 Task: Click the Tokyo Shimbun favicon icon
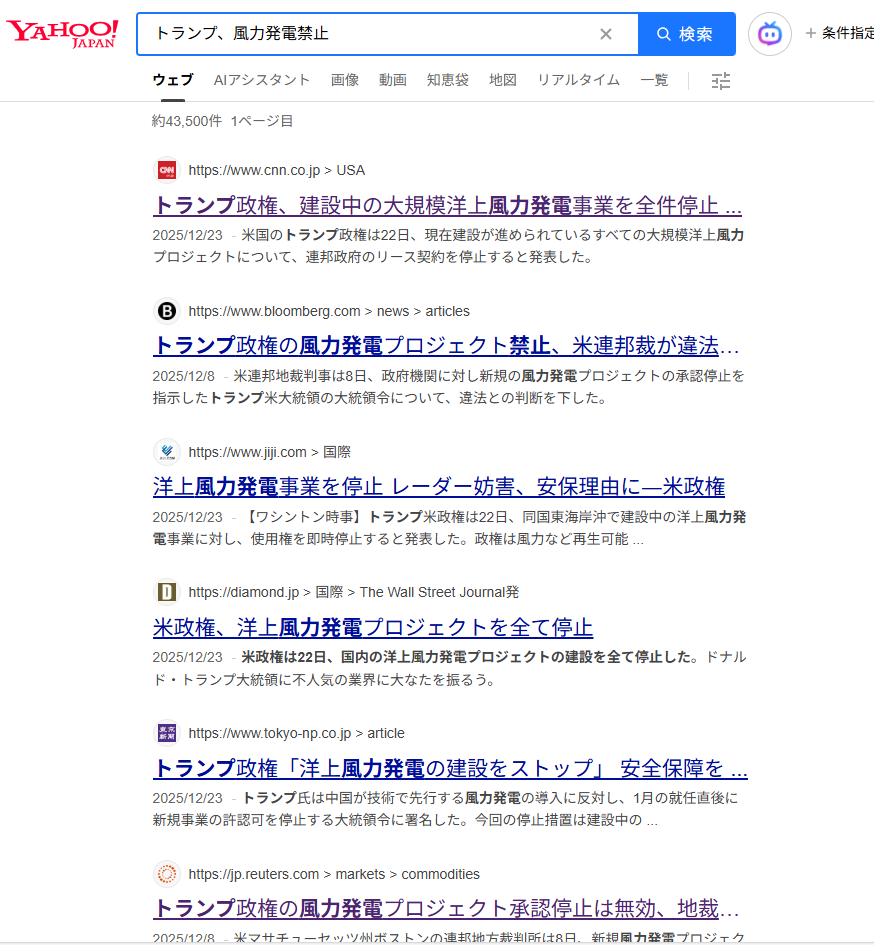tap(167, 733)
